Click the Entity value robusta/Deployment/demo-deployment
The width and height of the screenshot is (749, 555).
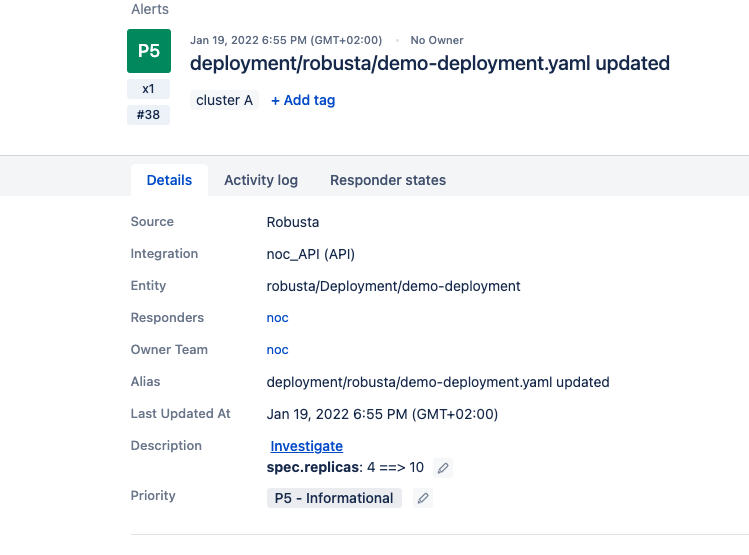pyautogui.click(x=393, y=286)
